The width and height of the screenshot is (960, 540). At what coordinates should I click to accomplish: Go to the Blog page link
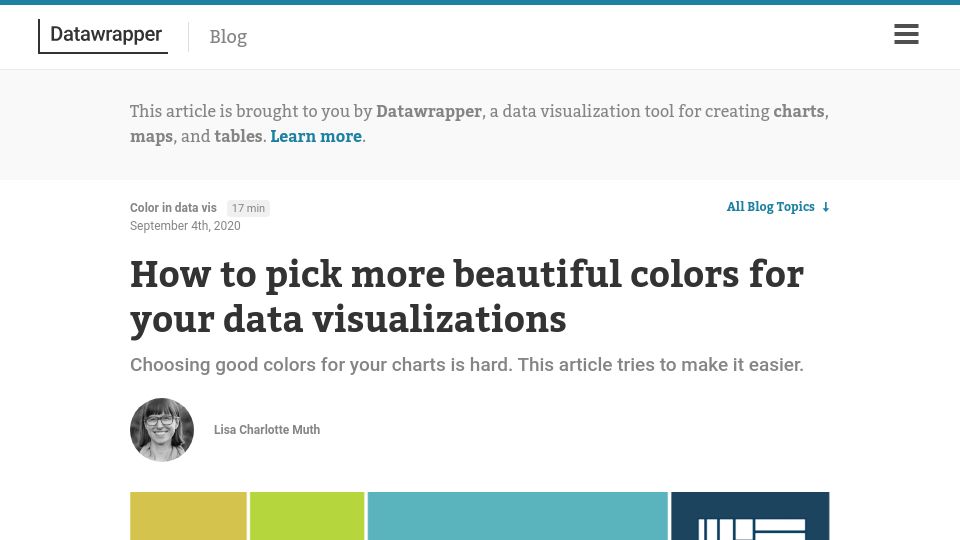[228, 37]
